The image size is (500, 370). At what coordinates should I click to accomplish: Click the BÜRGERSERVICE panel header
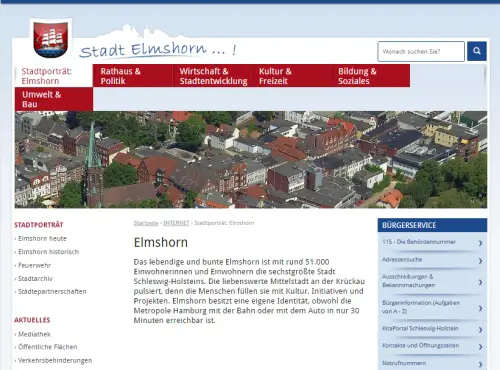pyautogui.click(x=432, y=225)
